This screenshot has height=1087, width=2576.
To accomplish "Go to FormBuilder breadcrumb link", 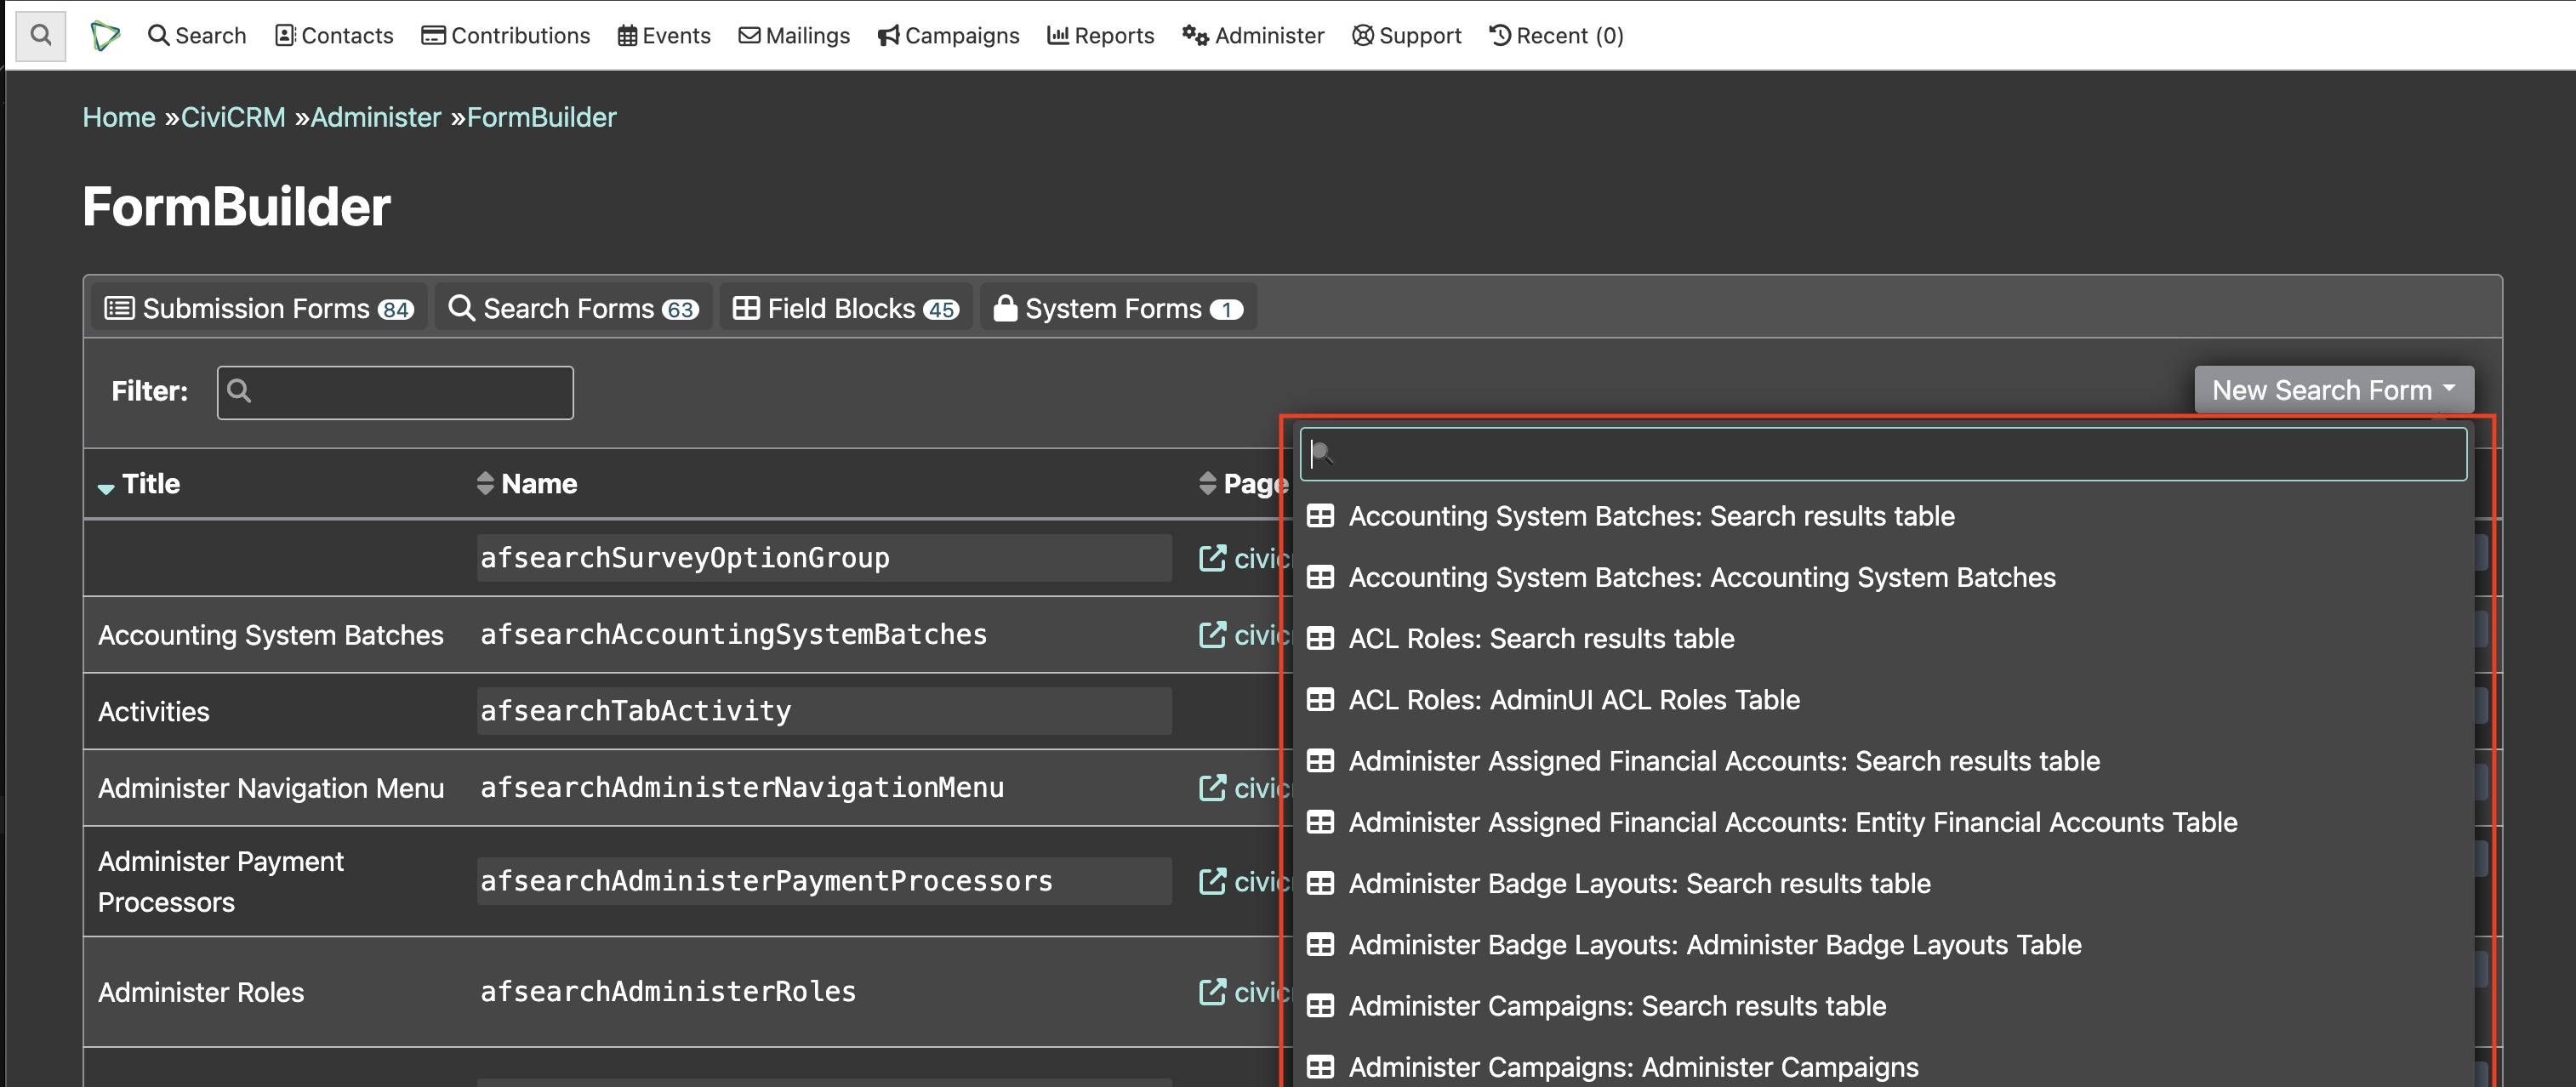I will 542,117.
